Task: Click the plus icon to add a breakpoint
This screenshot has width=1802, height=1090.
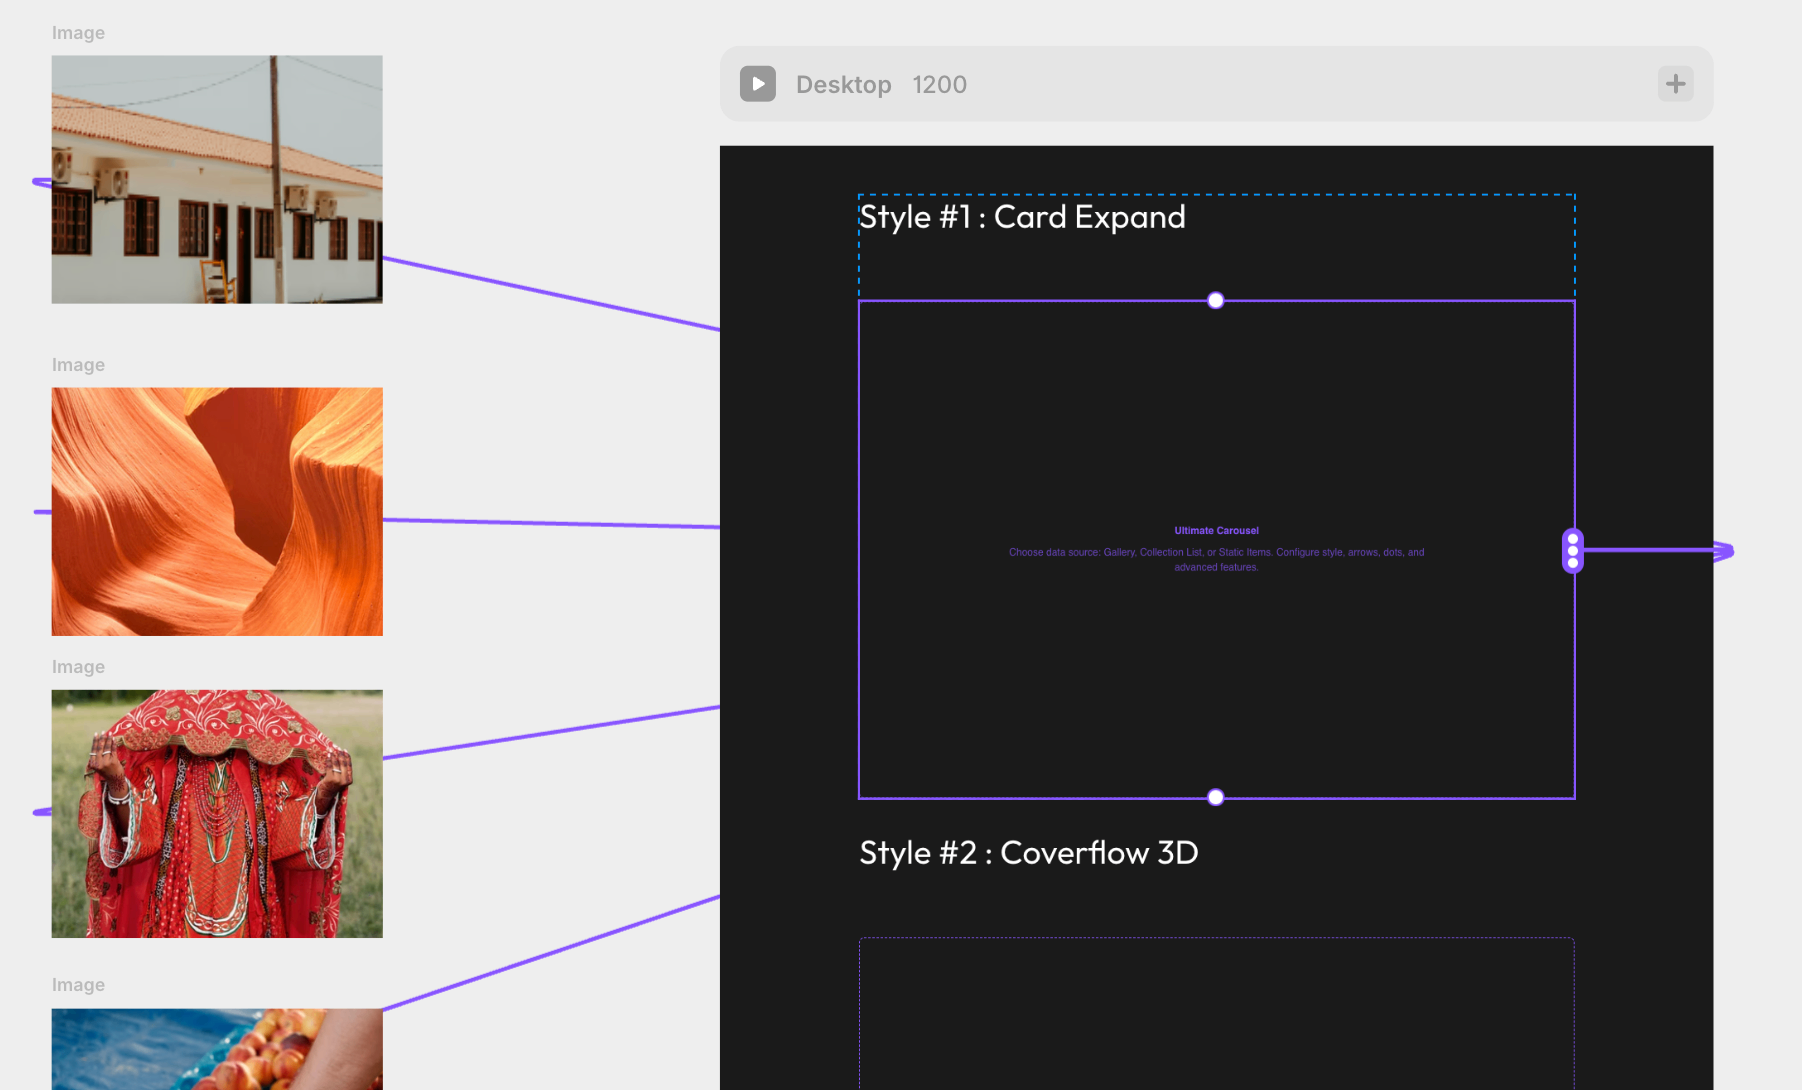Action: [x=1675, y=84]
